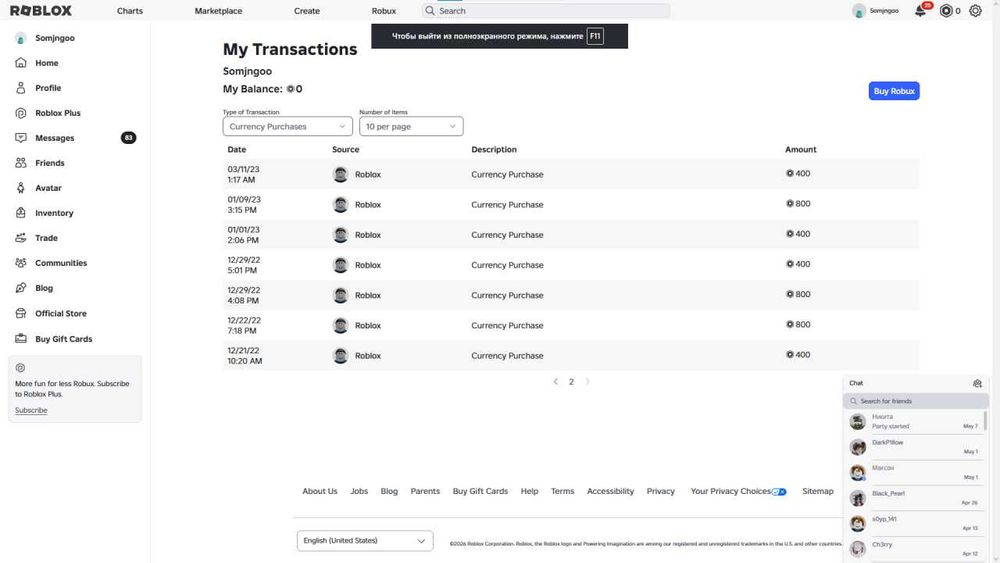
Task: Click the Buy Robux button
Action: pyautogui.click(x=893, y=91)
